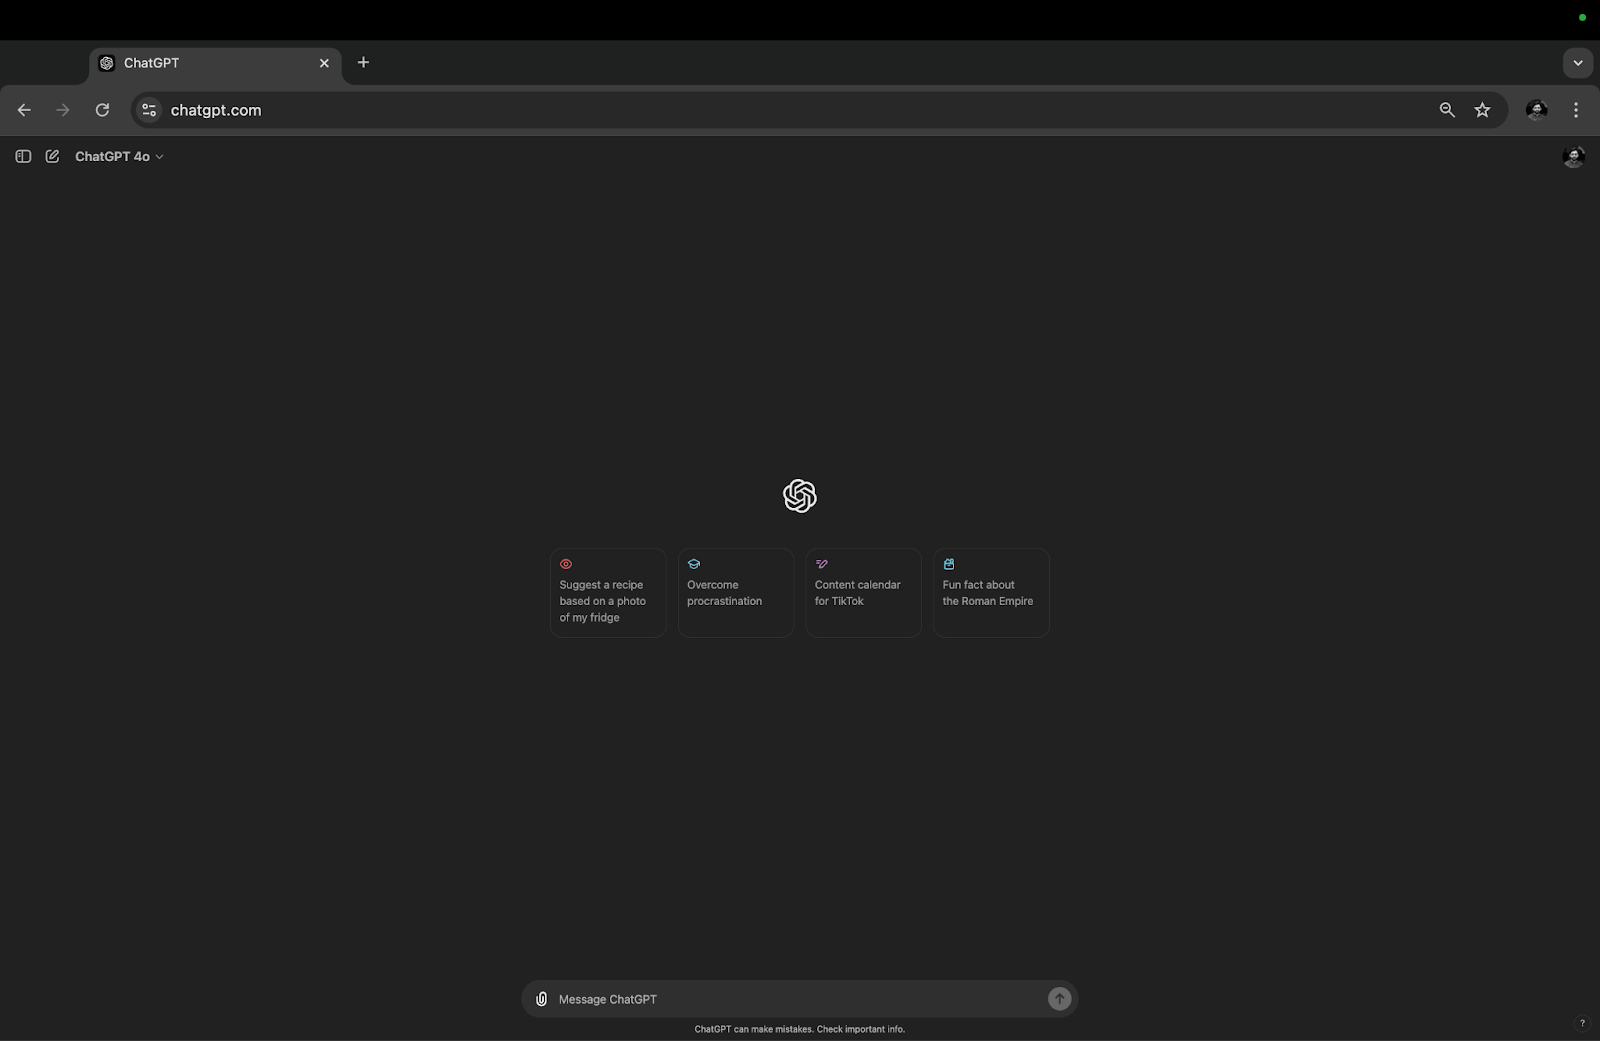The image size is (1600, 1041).
Task: Click the browser forward arrow
Action: coord(63,110)
